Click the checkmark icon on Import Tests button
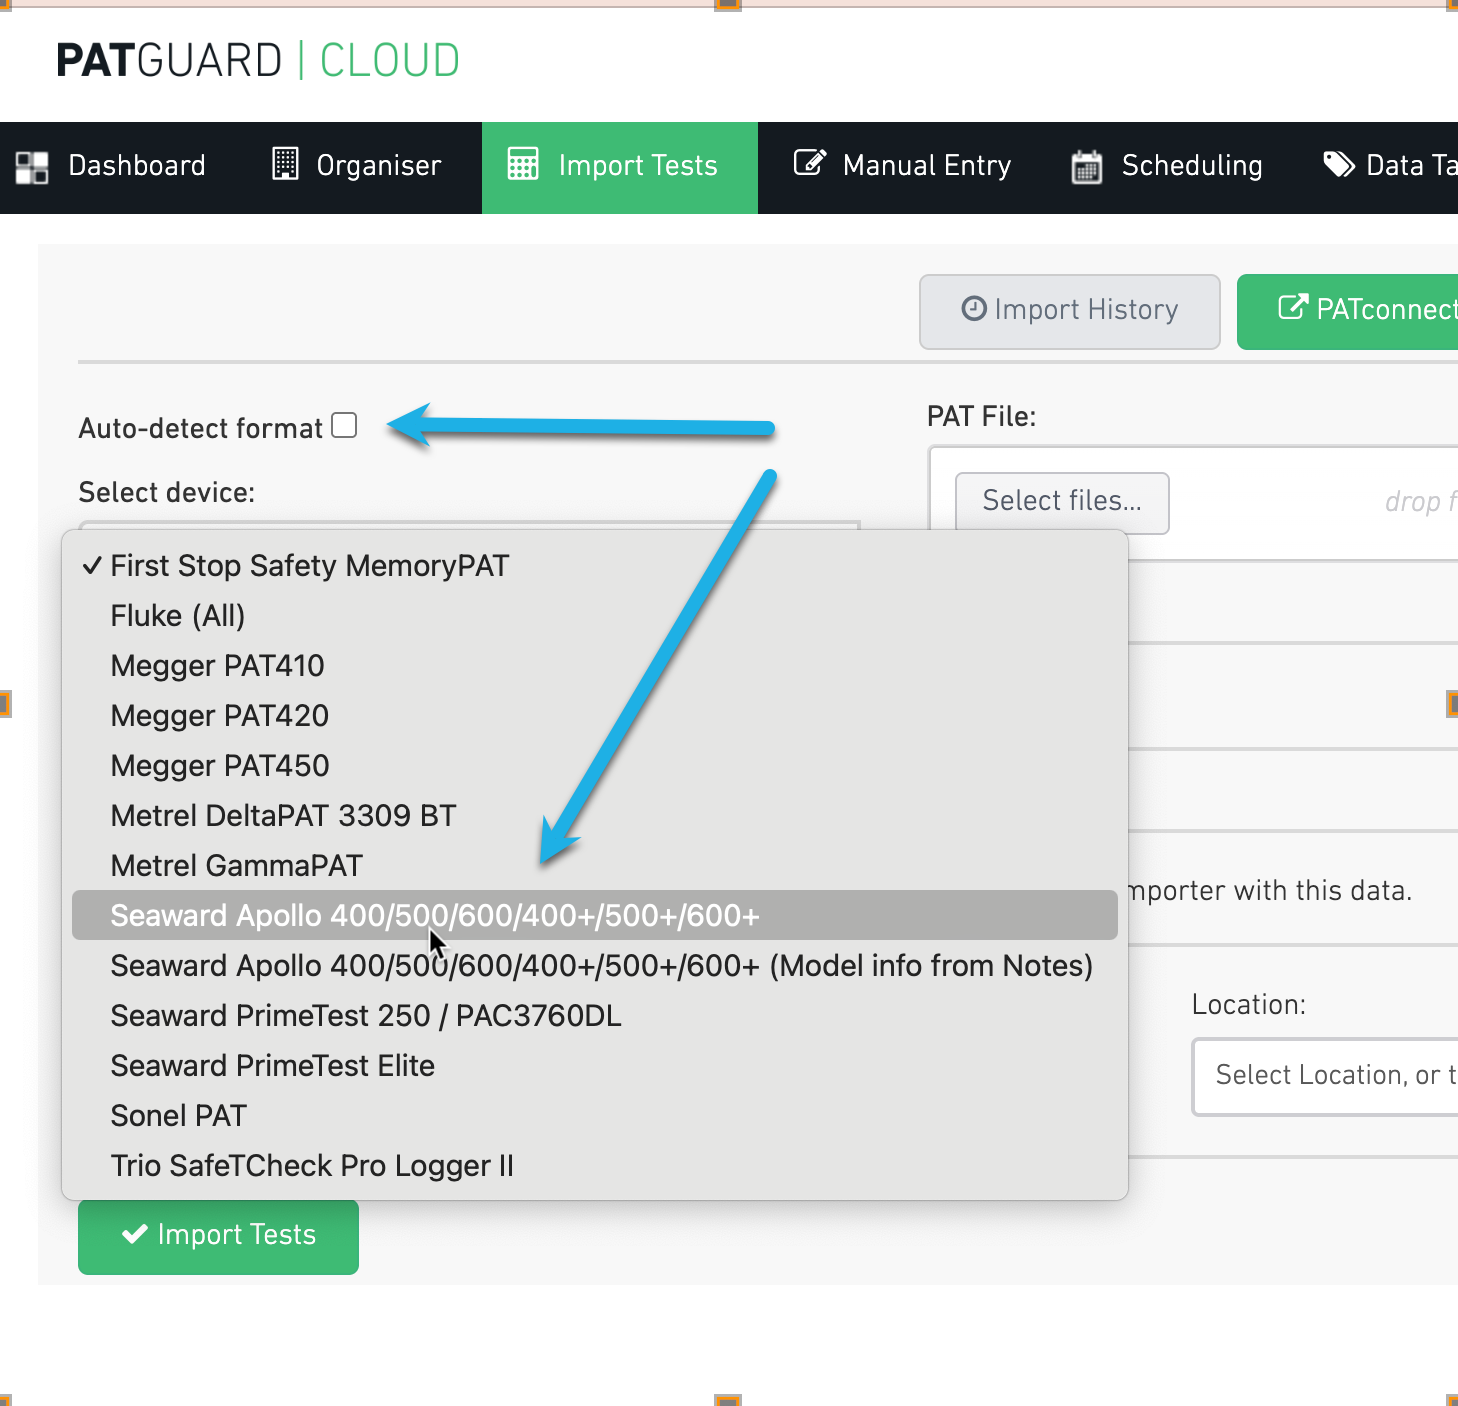 point(135,1234)
